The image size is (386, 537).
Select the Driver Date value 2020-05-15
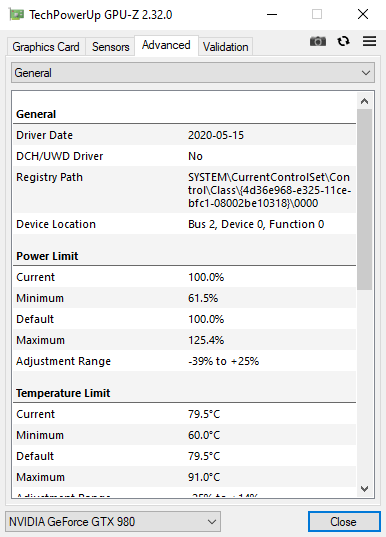216,135
